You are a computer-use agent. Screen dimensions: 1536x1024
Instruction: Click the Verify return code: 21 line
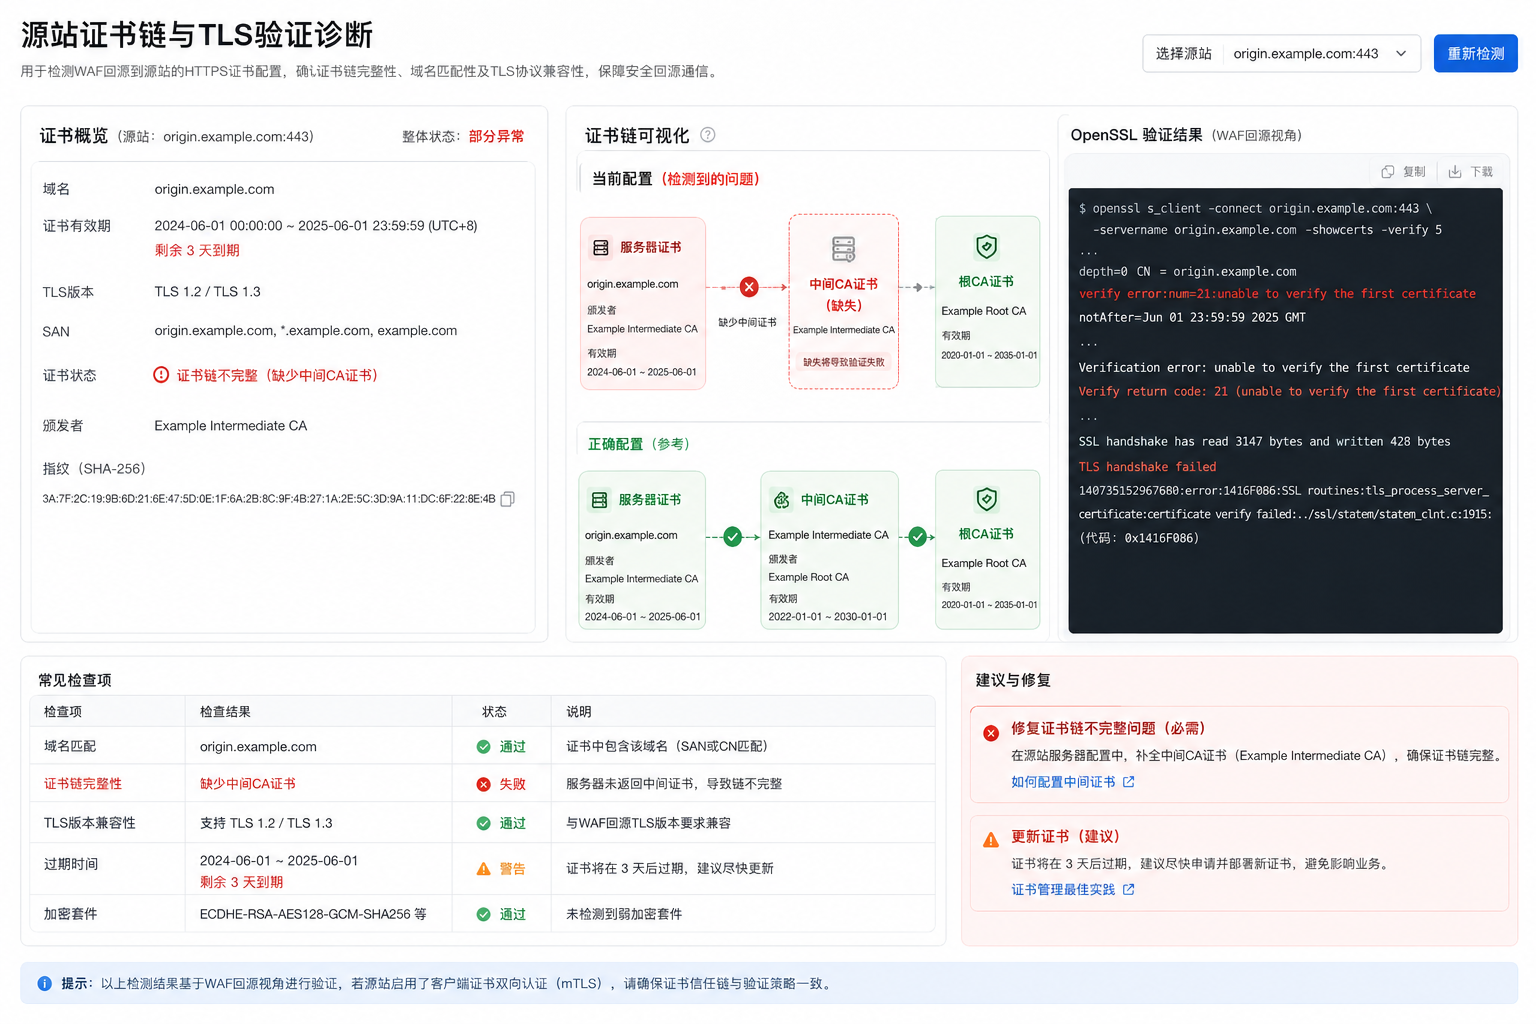[1289, 392]
